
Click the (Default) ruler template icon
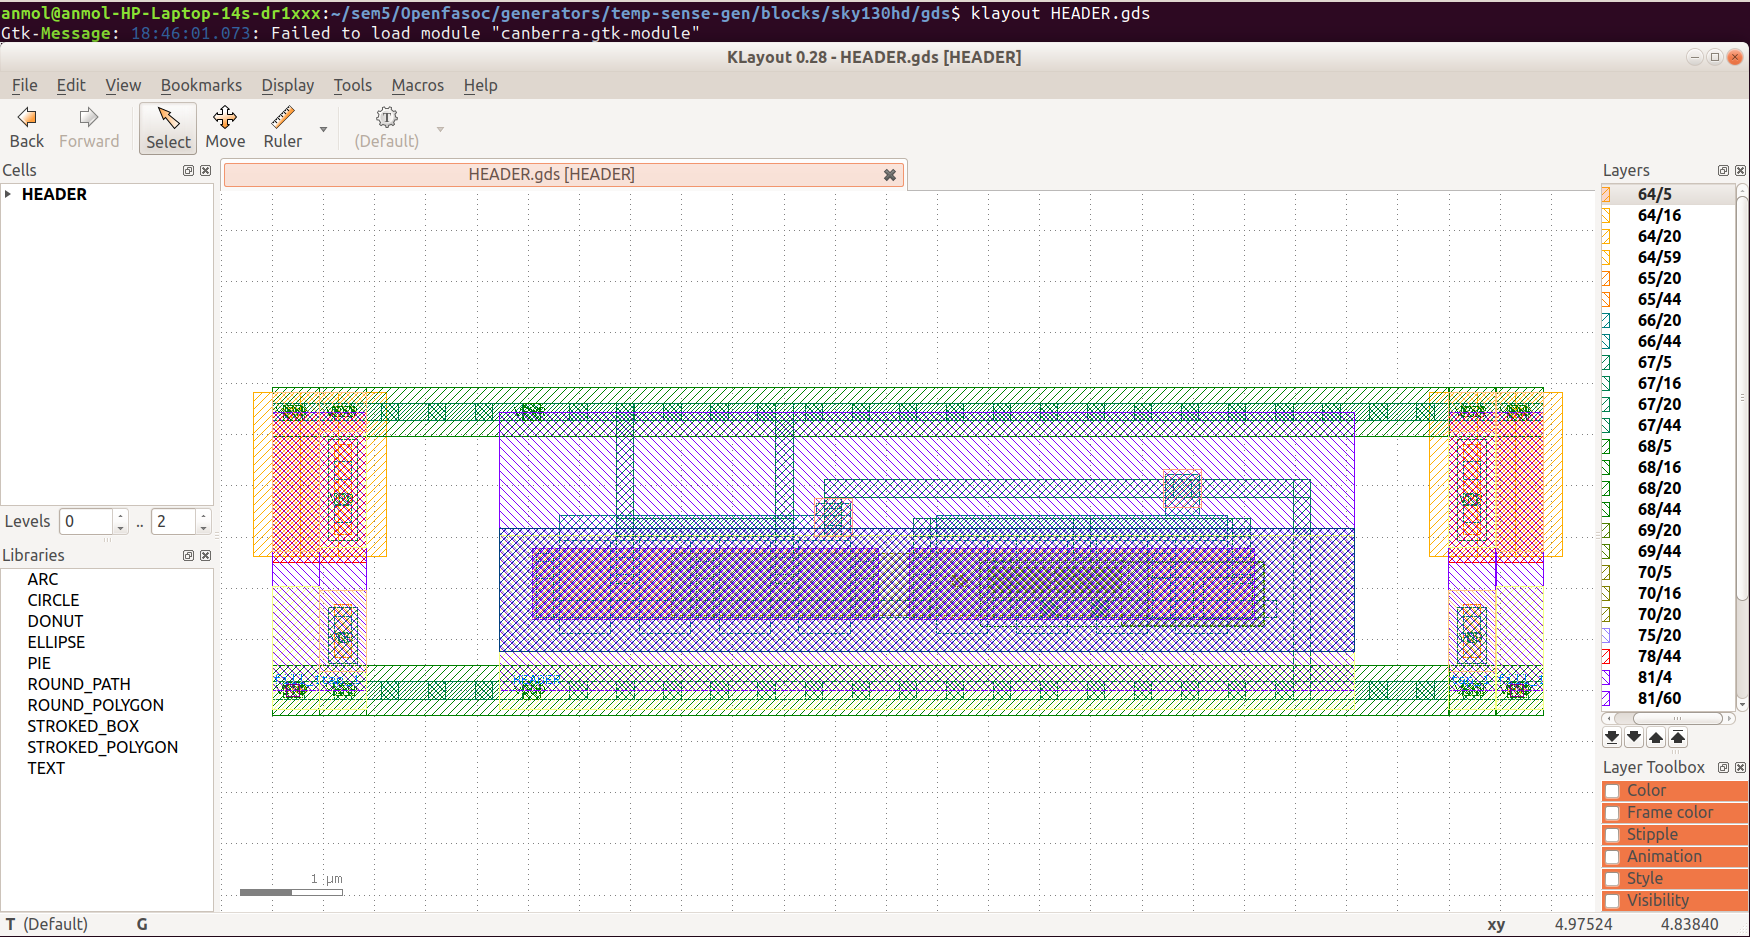(386, 118)
